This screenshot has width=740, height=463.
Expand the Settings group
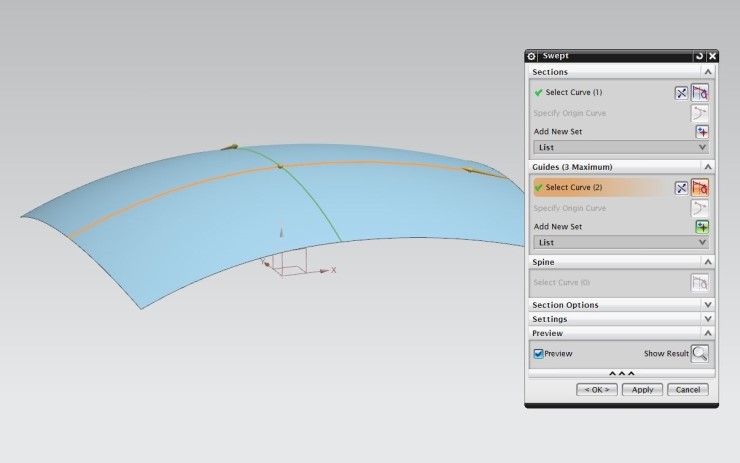tap(620, 319)
